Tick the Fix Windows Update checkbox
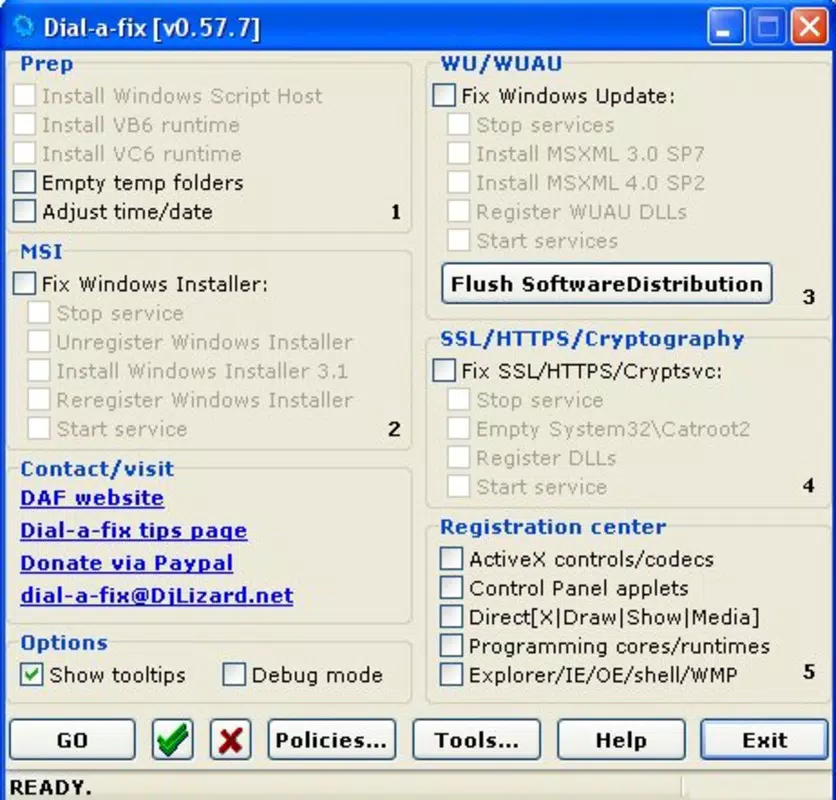Screen dimensions: 836x800 pos(444,95)
